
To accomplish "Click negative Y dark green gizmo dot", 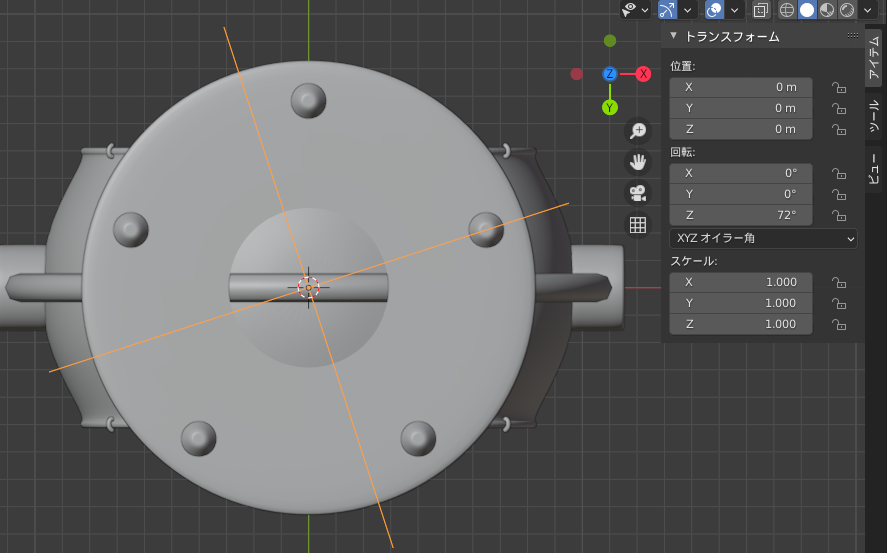I will (x=610, y=41).
